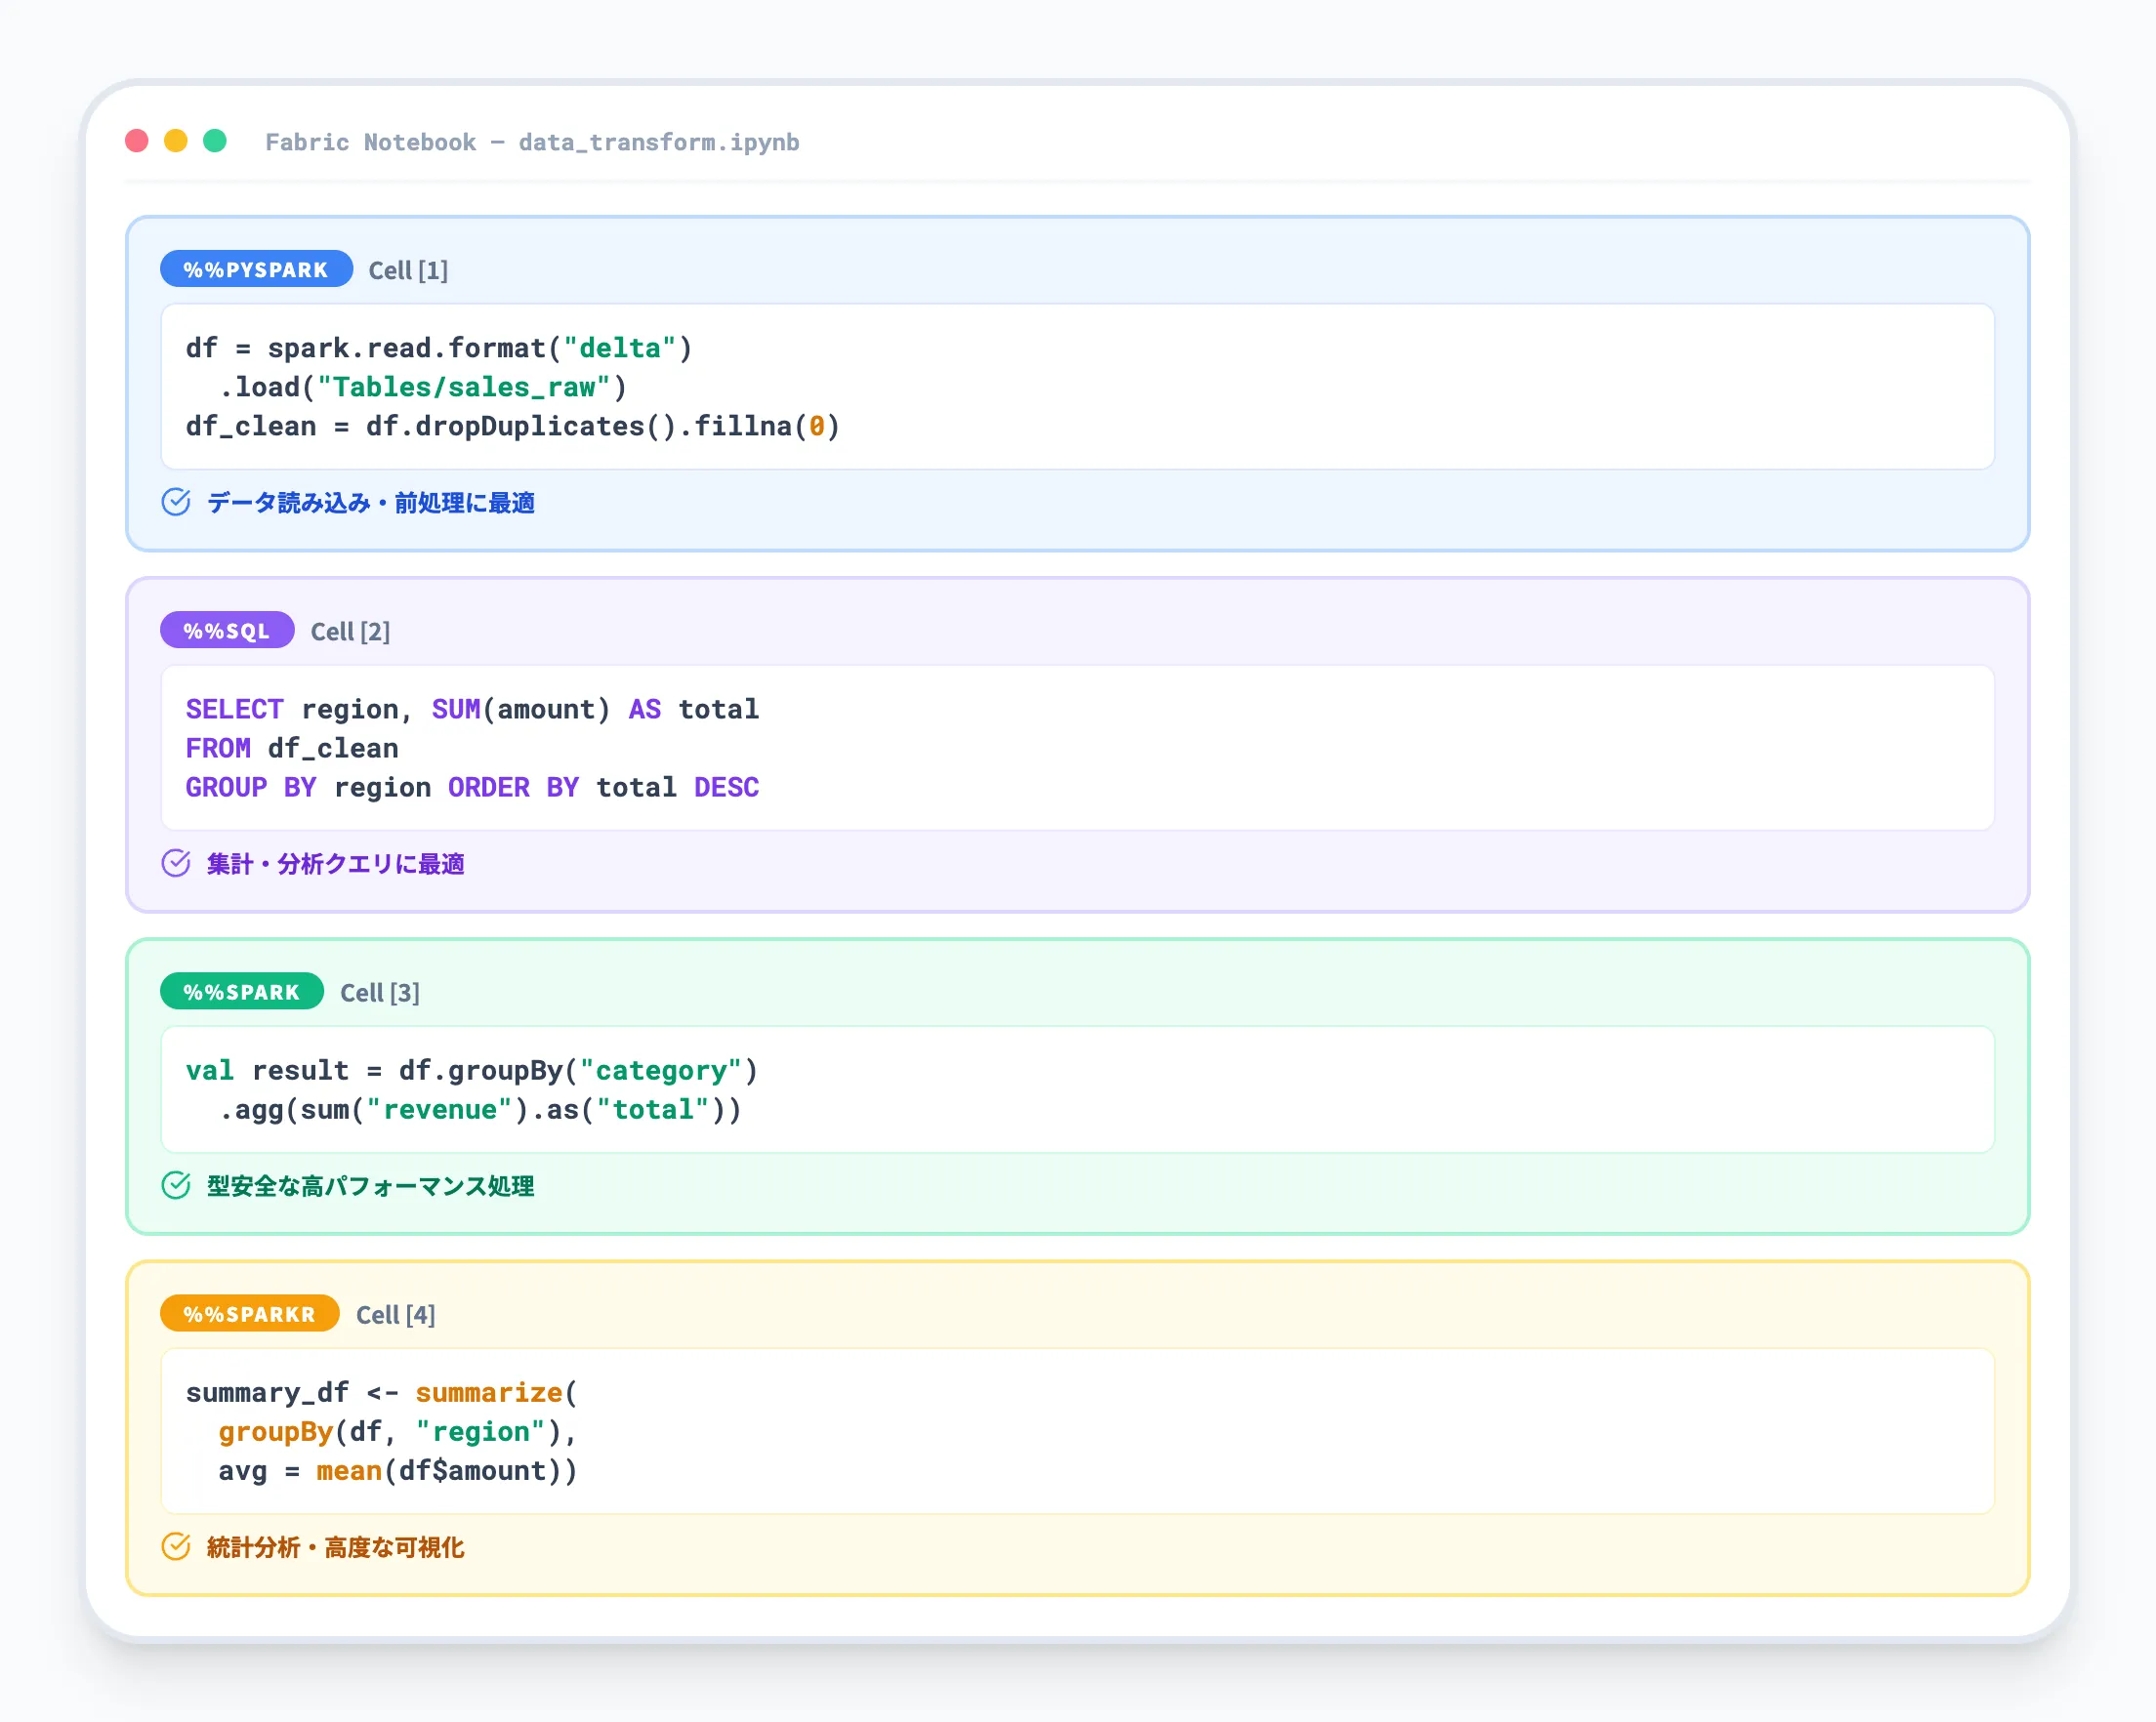This screenshot has width=2156, height=1722.
Task: Click the green checkmark icon under Cell 3
Action: coord(176,1185)
